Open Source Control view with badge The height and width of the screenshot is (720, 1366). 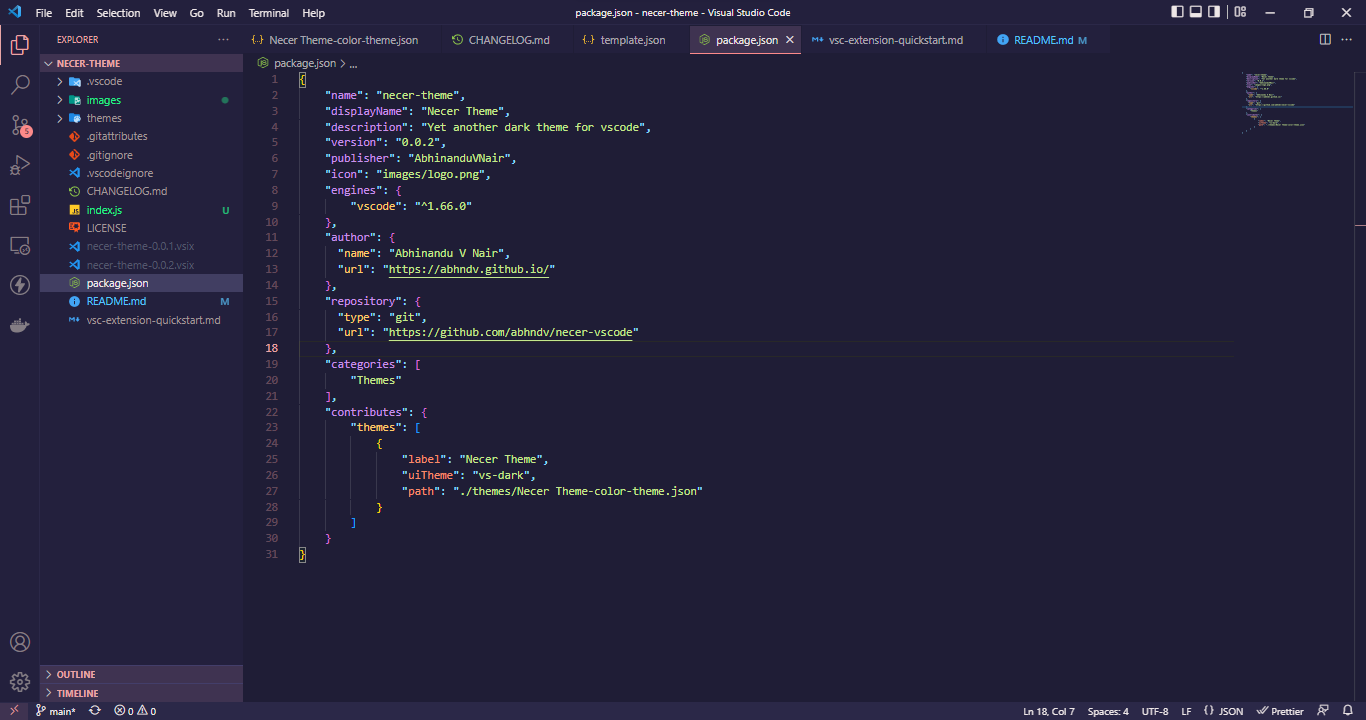[x=20, y=125]
